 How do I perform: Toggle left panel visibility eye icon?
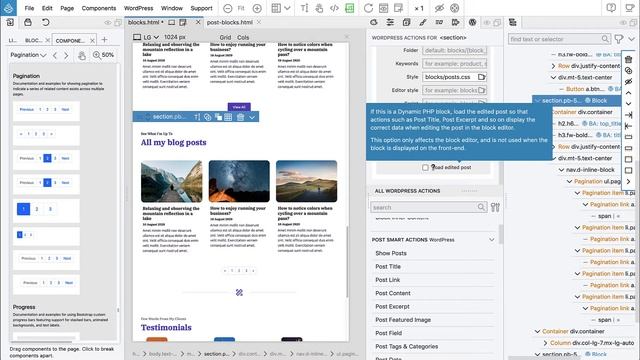tap(108, 23)
